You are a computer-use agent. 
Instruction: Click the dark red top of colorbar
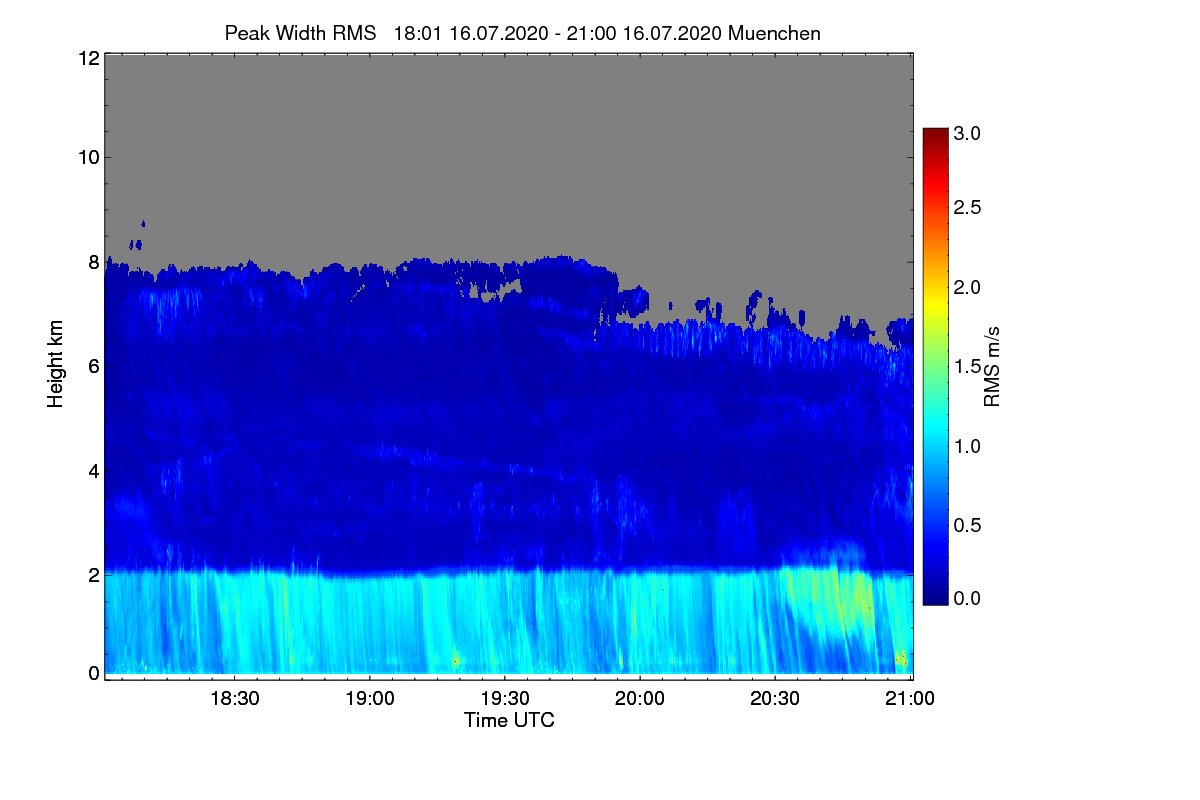click(x=935, y=135)
